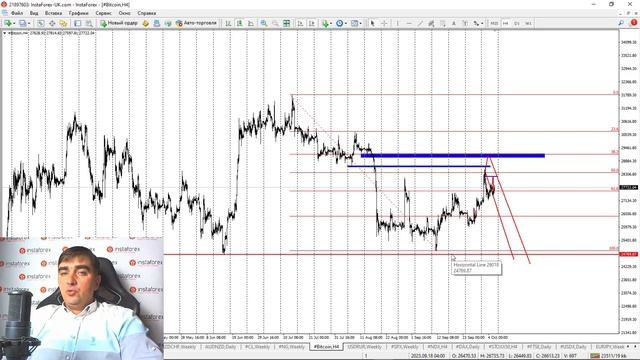Select the crosshair tool

[x=384, y=23]
